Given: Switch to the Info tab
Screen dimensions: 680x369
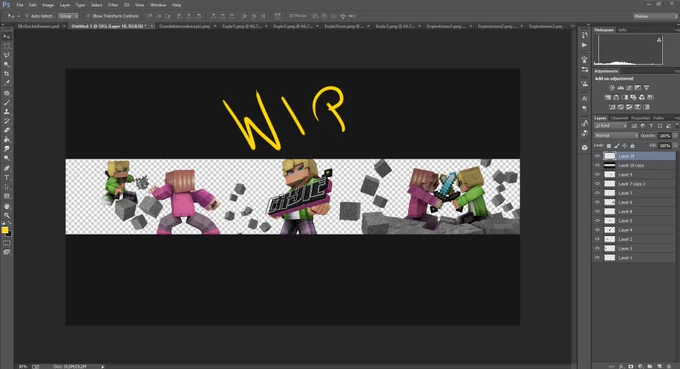Looking at the screenshot, I should pos(622,30).
